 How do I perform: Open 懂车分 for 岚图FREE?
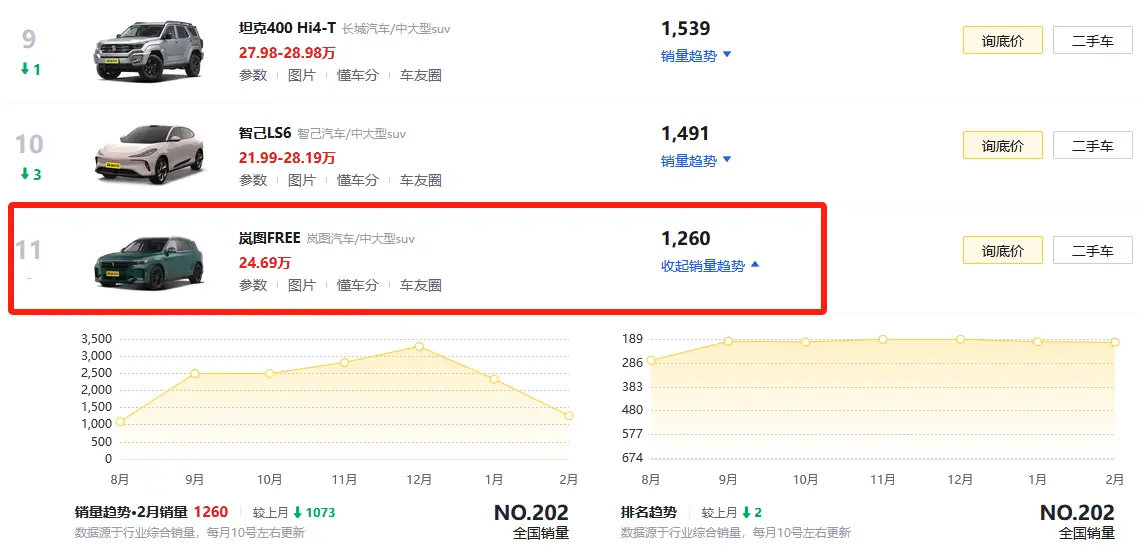(357, 285)
